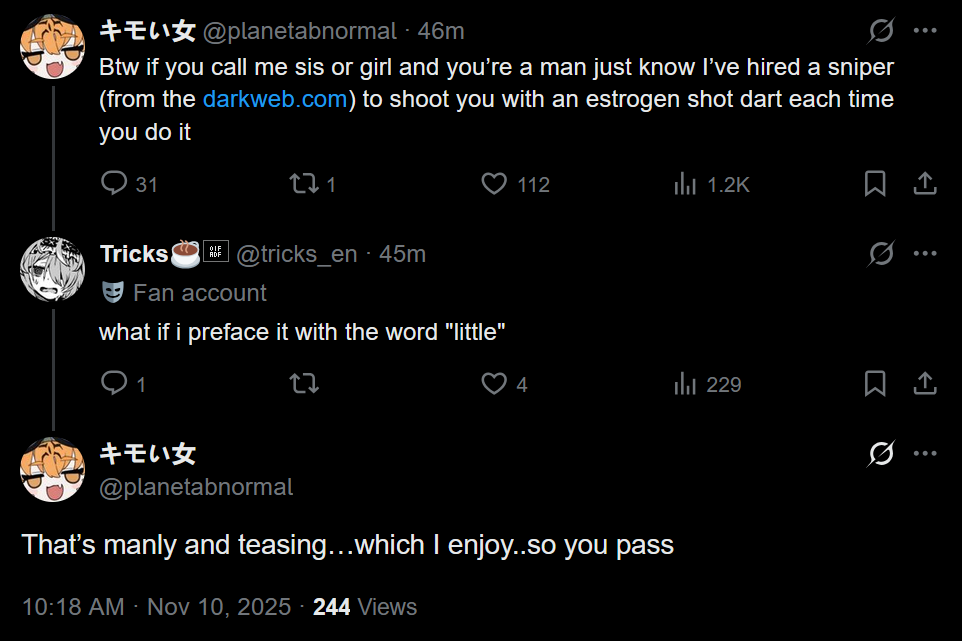Reply to Tricks' "little" tweet

click(x=115, y=384)
